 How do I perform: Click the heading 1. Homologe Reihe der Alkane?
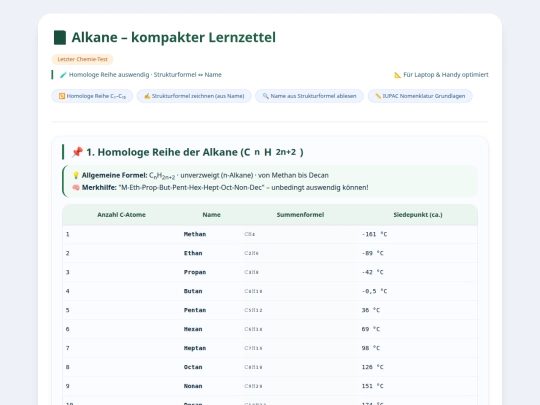pos(195,152)
